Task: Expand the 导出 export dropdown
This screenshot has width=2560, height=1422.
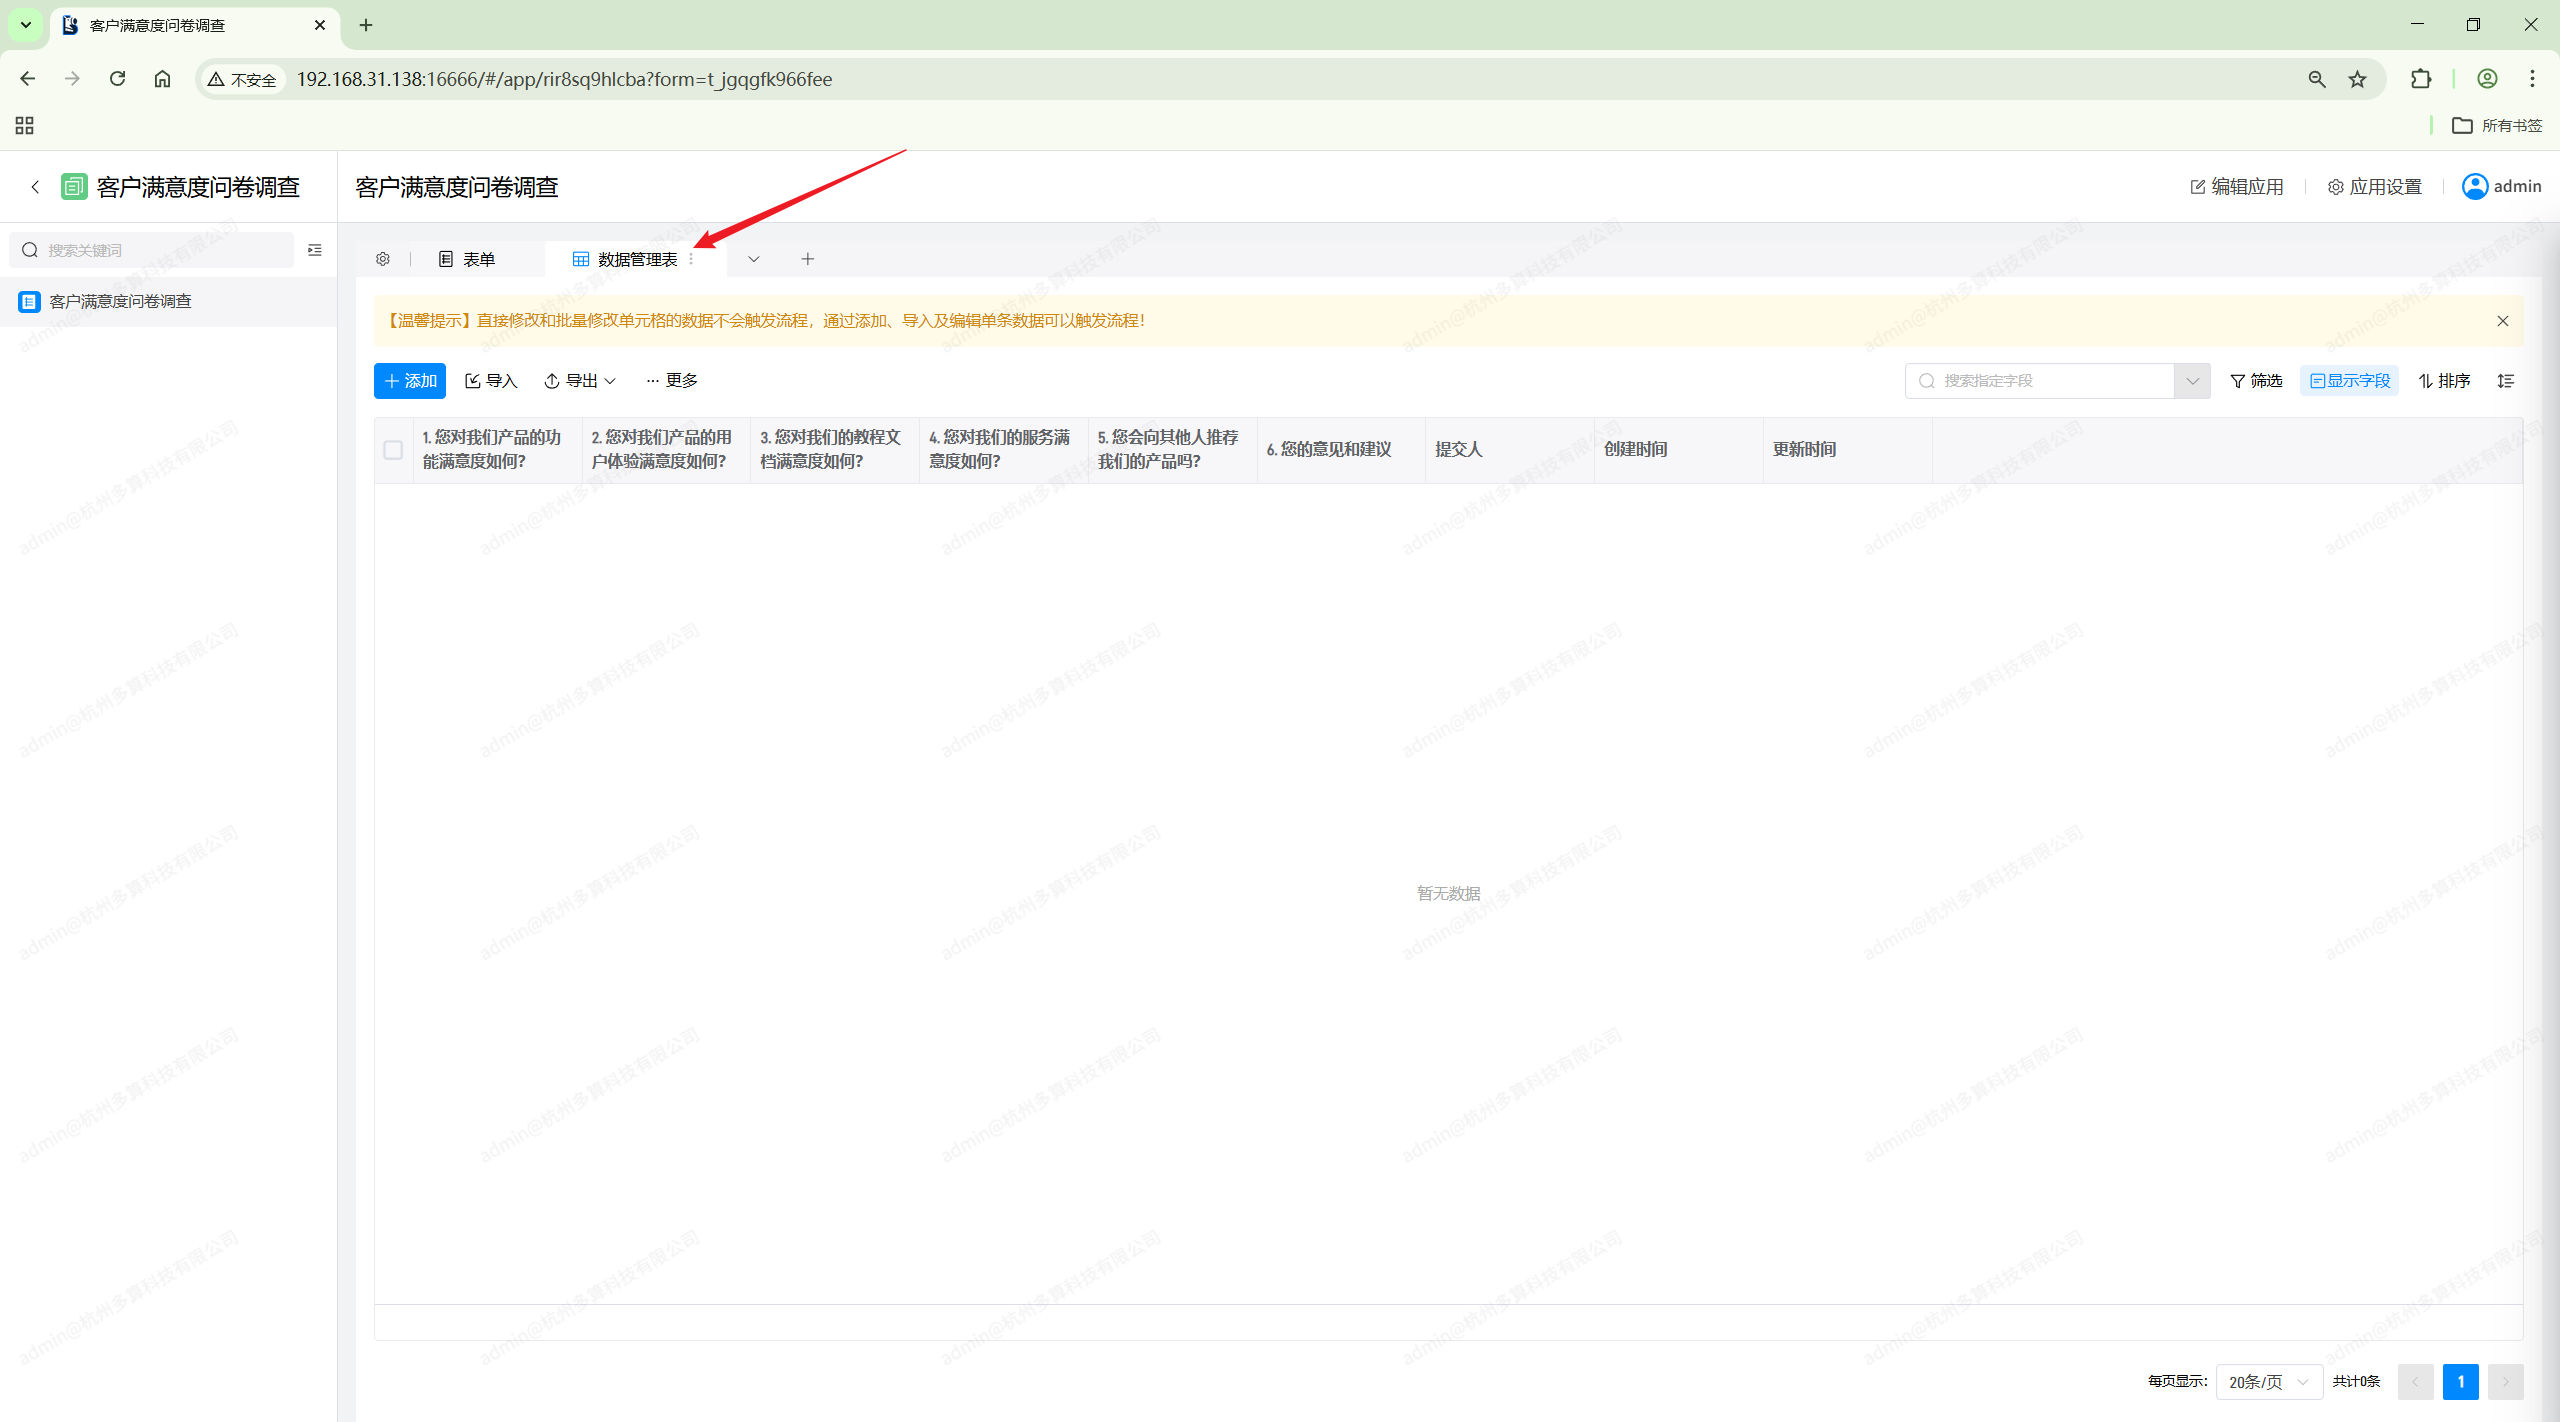Action: (x=580, y=381)
